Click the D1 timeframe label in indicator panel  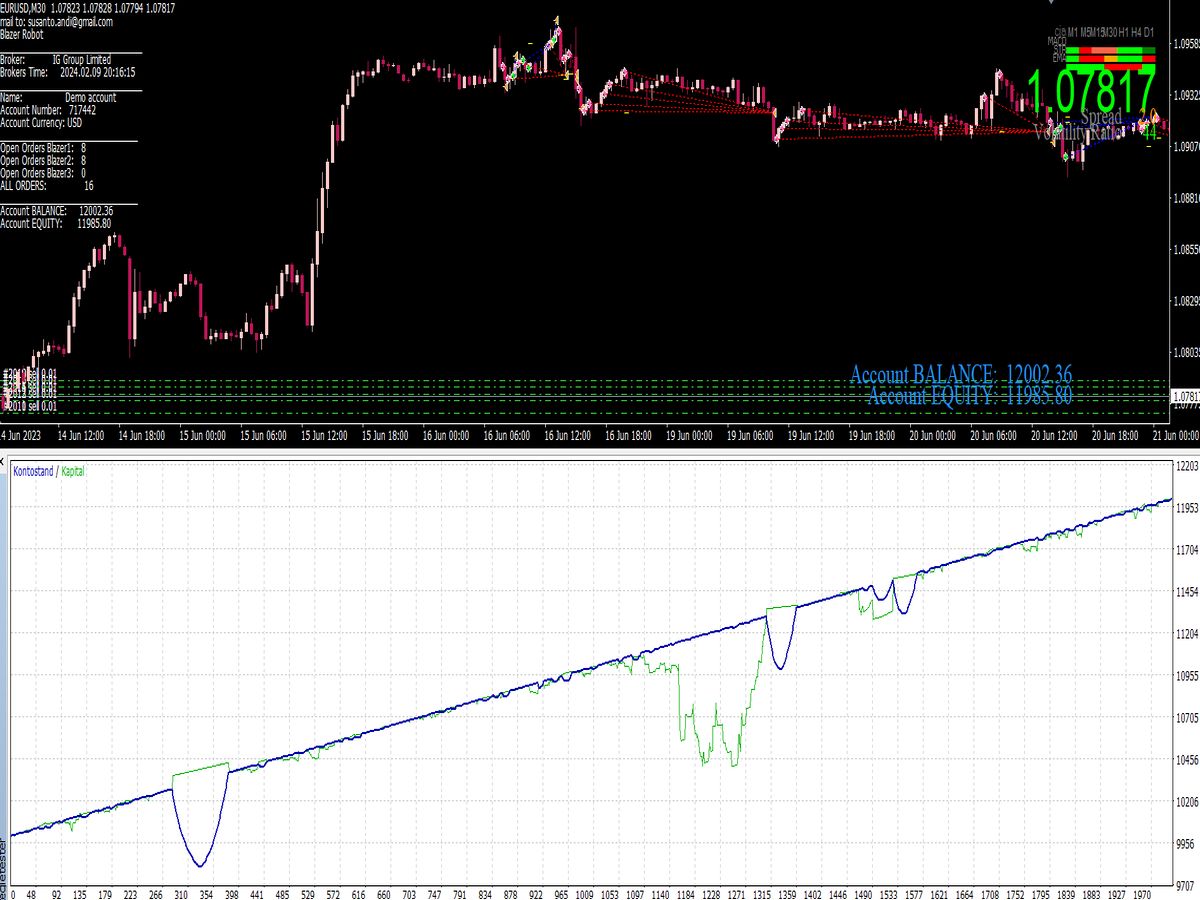point(1148,32)
